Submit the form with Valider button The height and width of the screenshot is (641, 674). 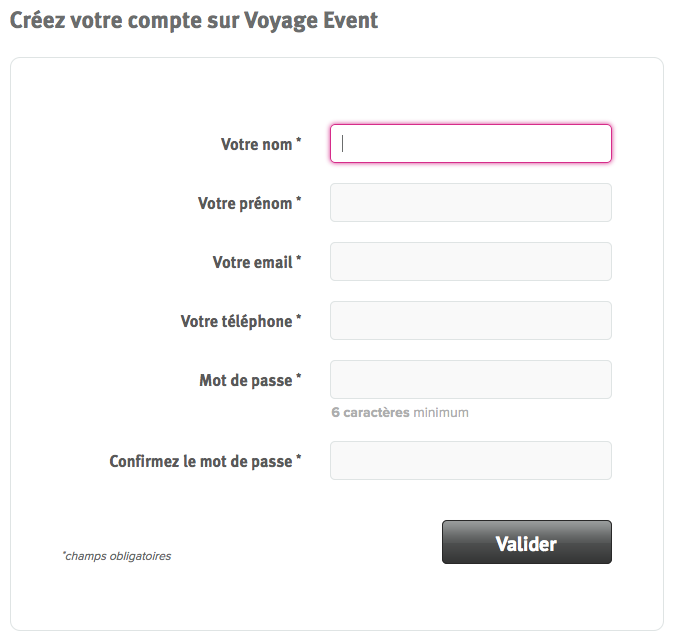tap(527, 542)
